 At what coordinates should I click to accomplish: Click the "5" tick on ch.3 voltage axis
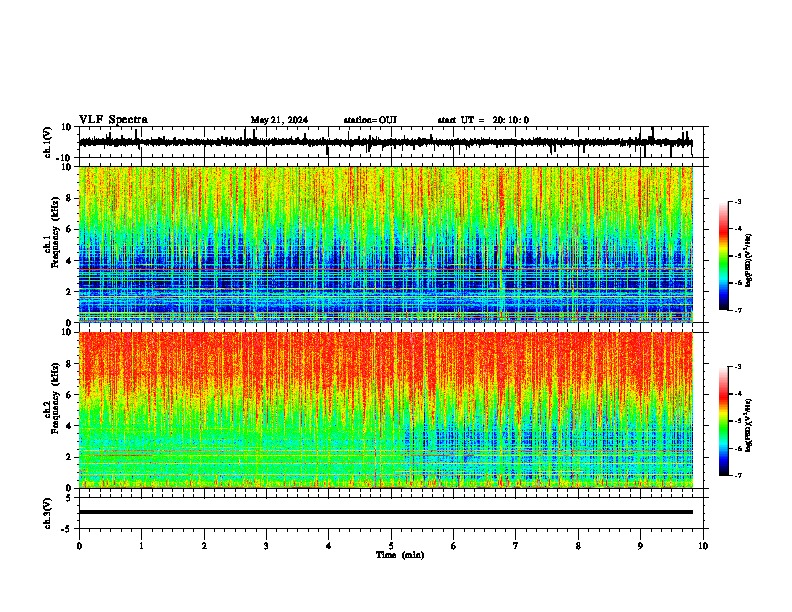(70, 498)
